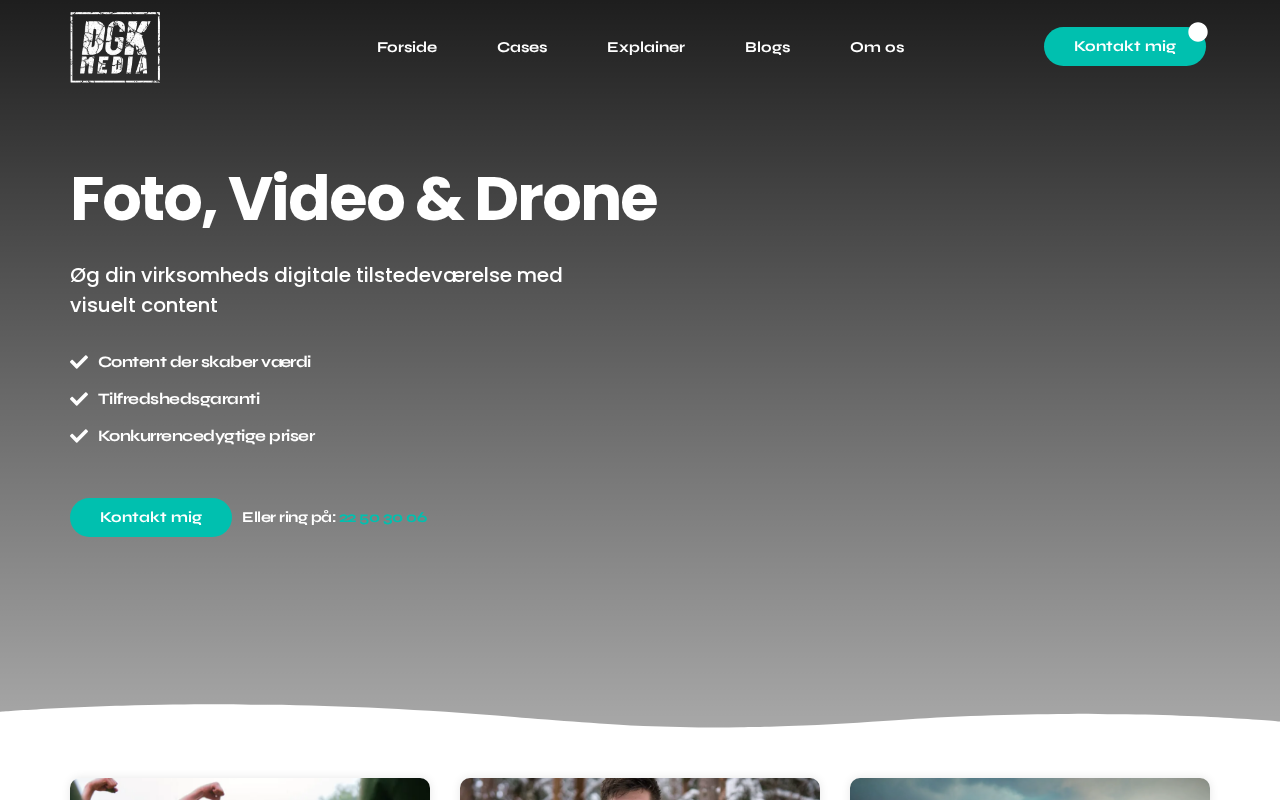The width and height of the screenshot is (1280, 800).
Task: Call the phone number 22 50 30 06
Action: click(383, 517)
